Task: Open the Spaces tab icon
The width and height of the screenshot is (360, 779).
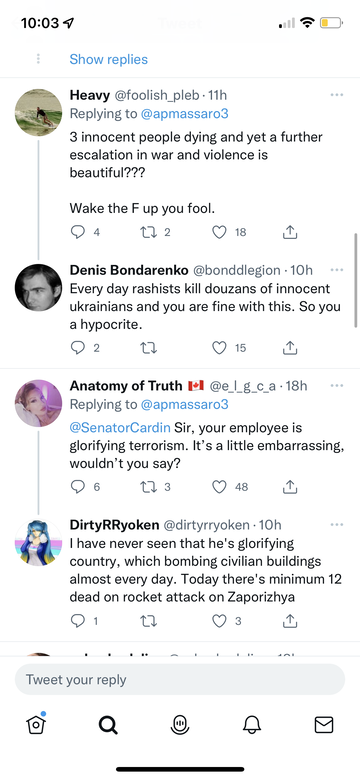Action: [180, 725]
